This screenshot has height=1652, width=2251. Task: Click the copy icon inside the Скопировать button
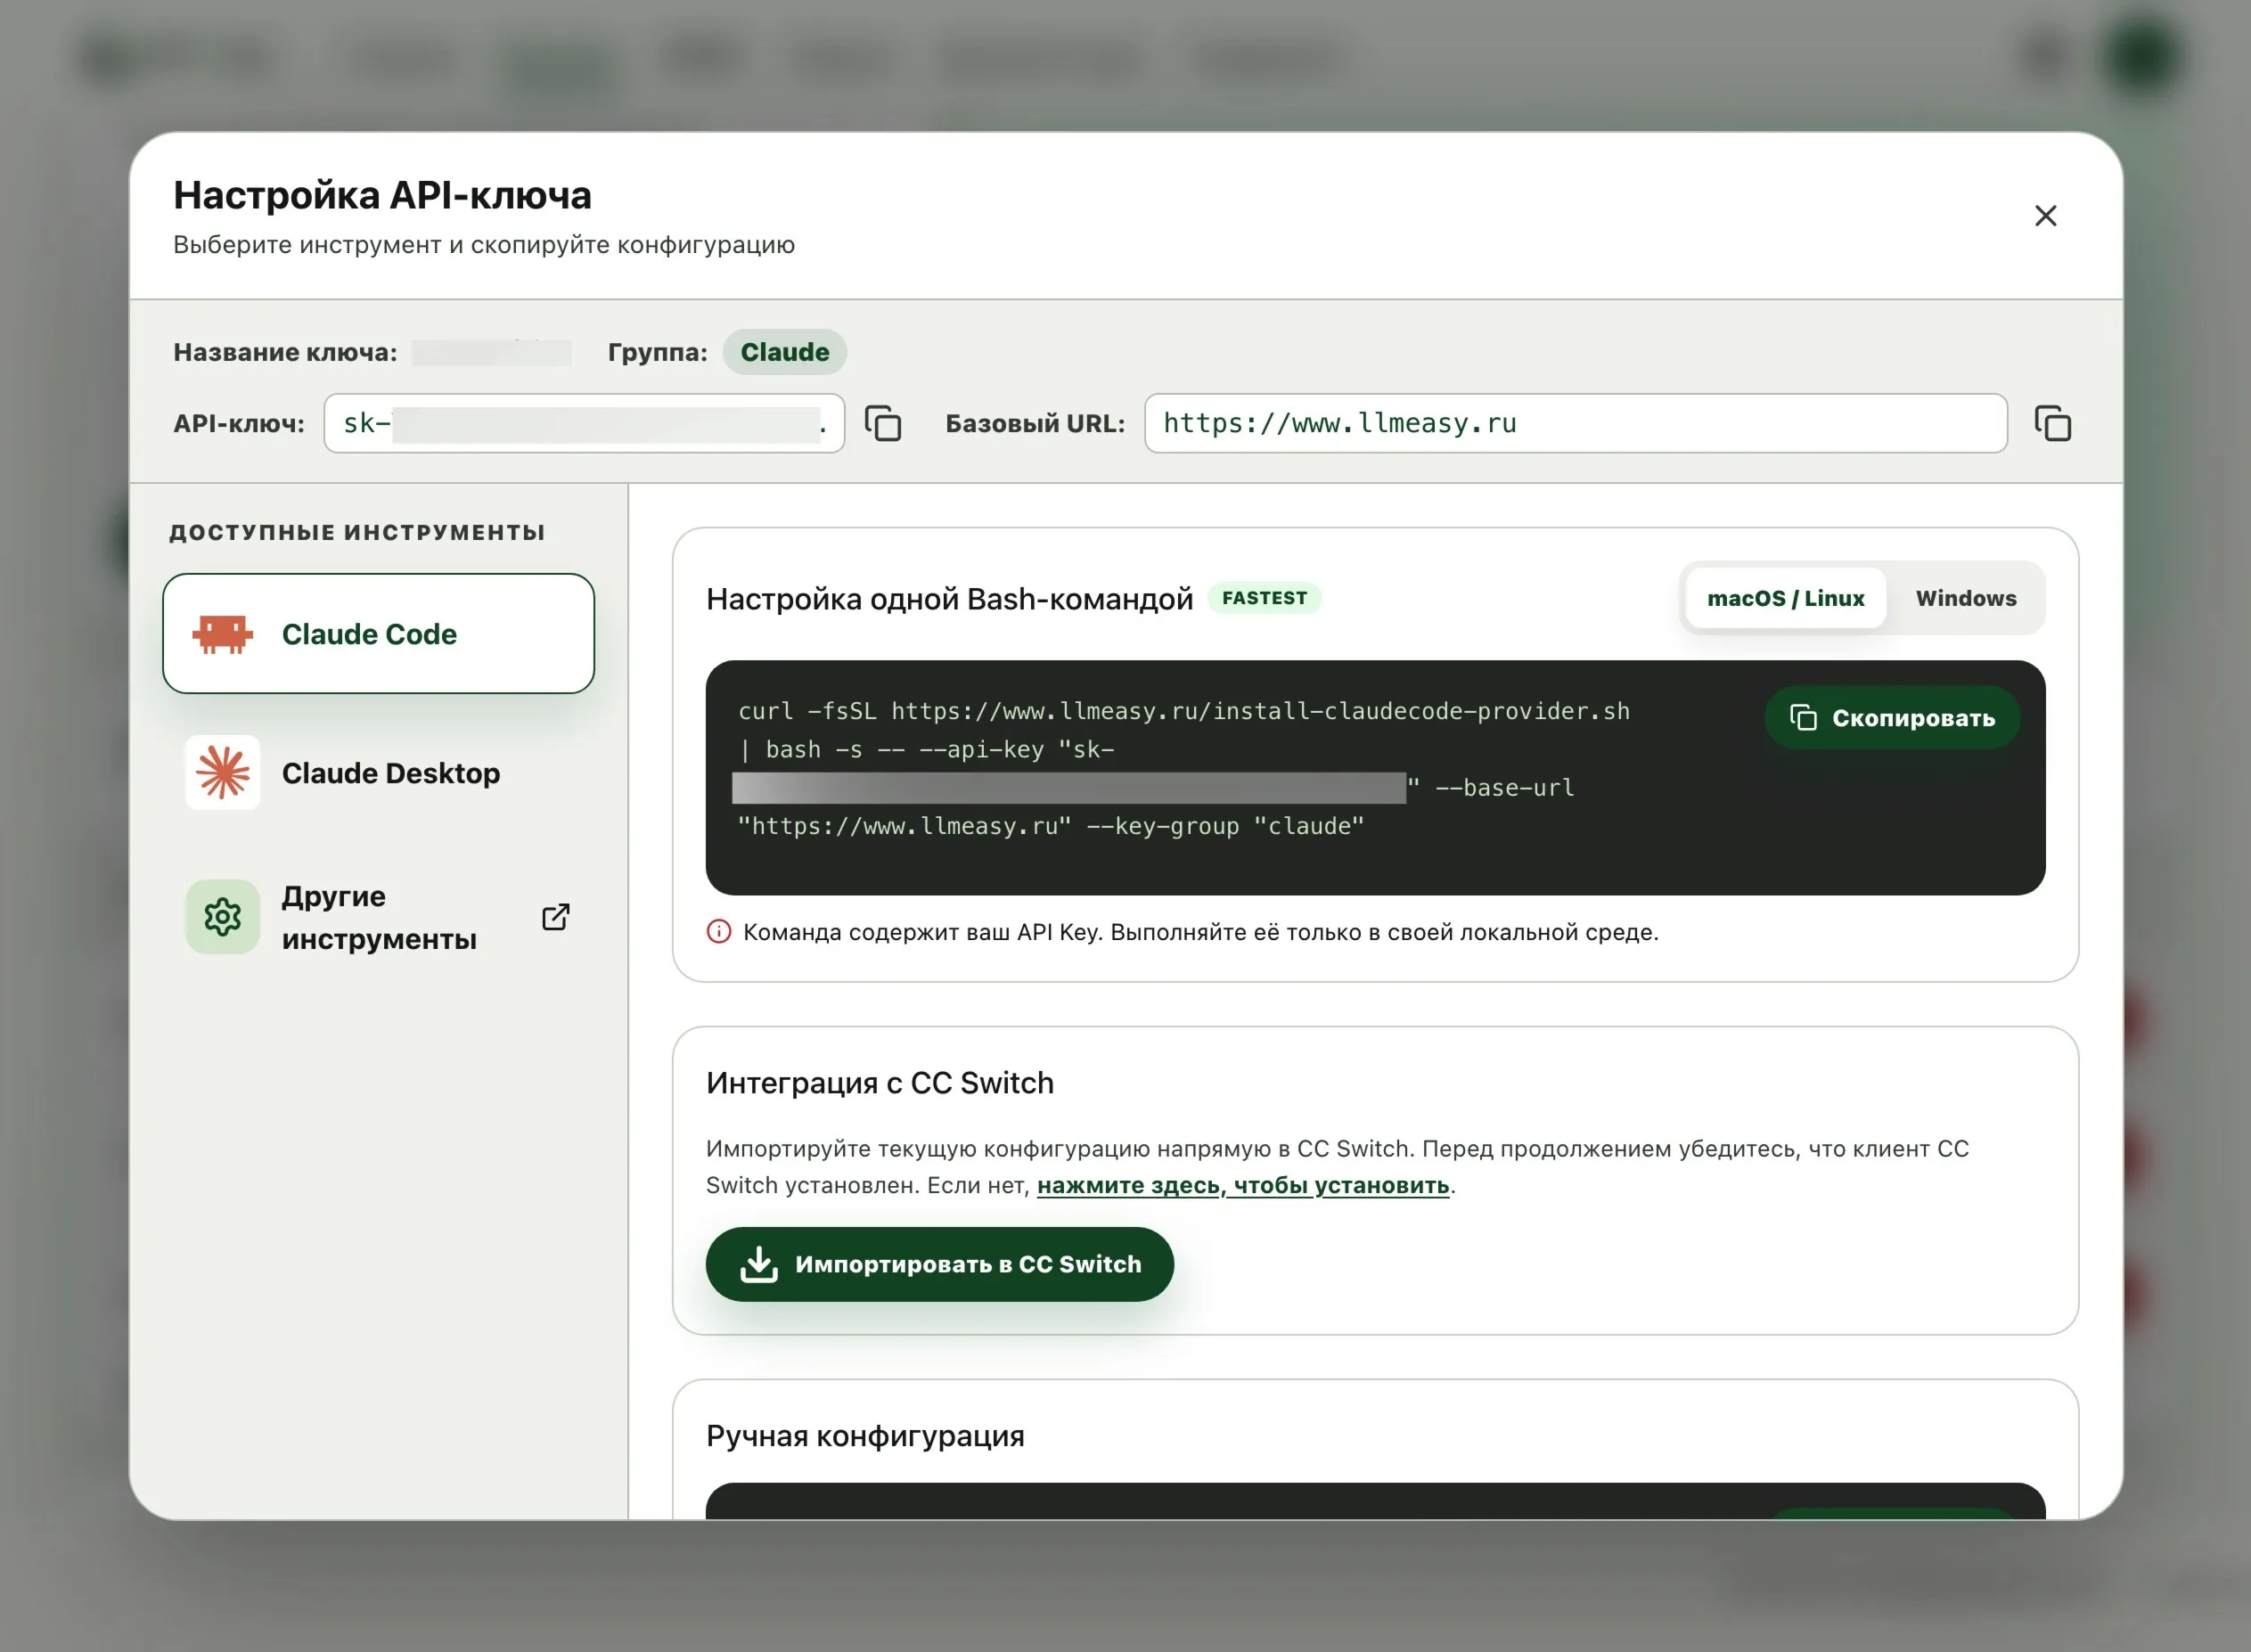(1802, 718)
